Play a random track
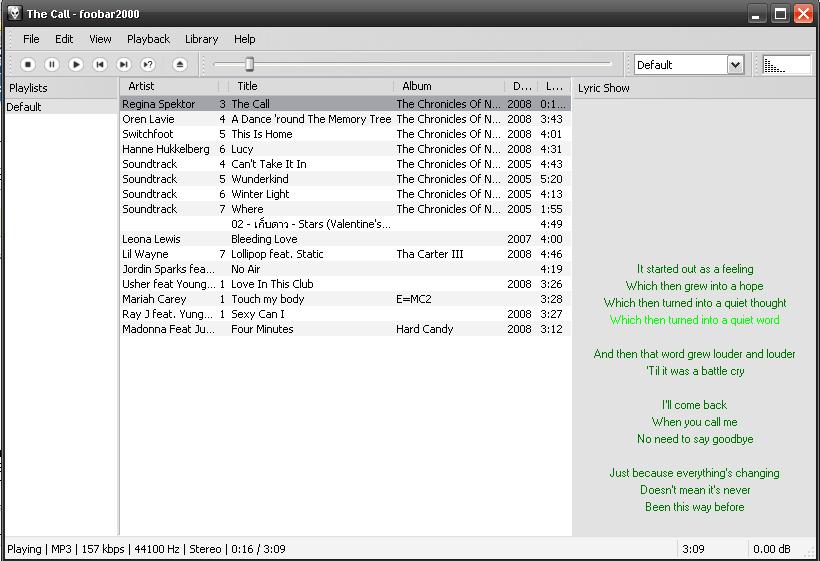 pos(148,64)
